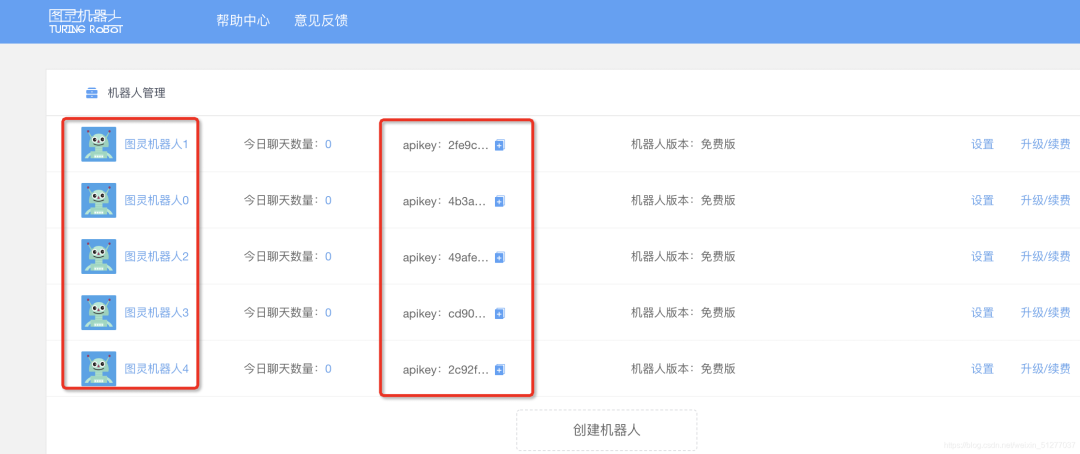Click avatar of 图灵机器人0

pos(98,200)
